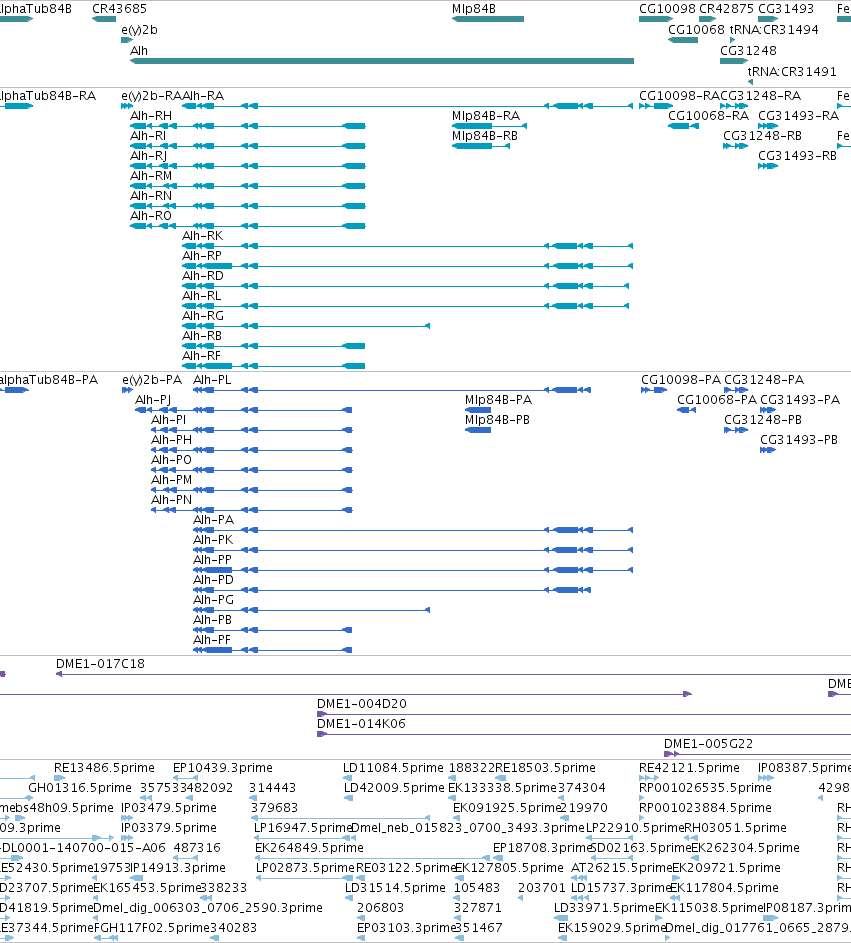The image size is (851, 943).
Task: Click the Alh-PI protein label
Action: point(168,420)
